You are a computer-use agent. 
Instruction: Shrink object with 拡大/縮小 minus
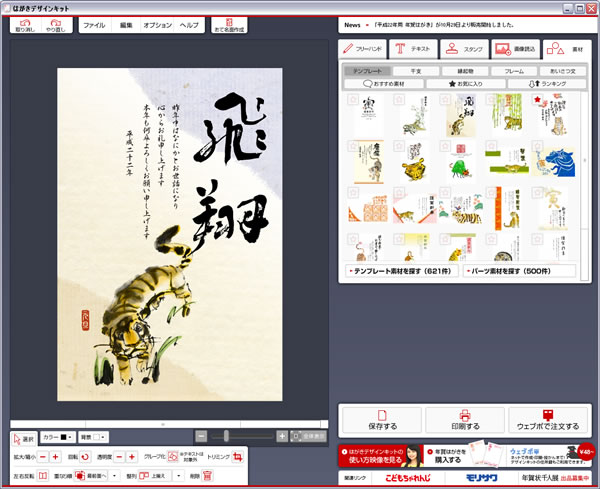(43, 457)
